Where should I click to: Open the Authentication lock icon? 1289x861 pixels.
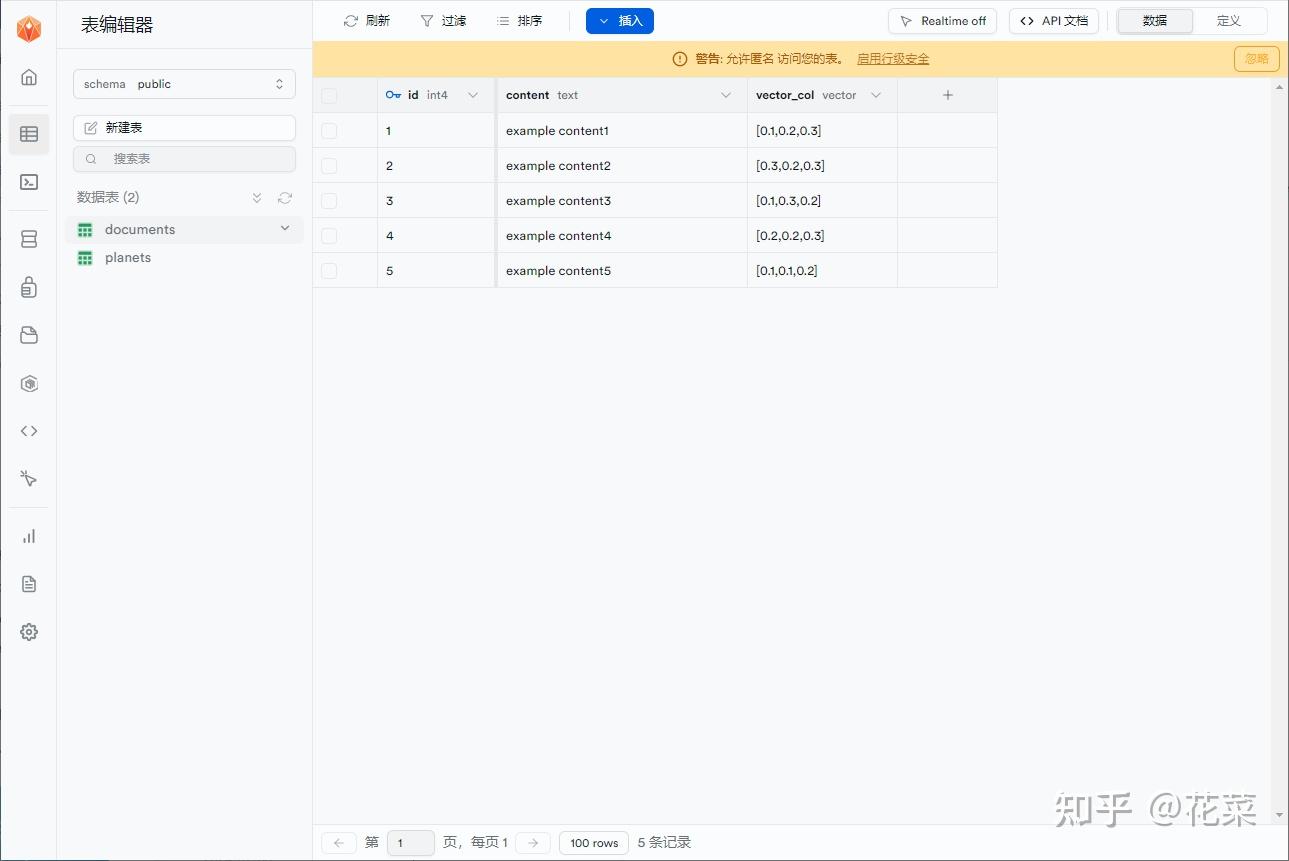point(29,287)
